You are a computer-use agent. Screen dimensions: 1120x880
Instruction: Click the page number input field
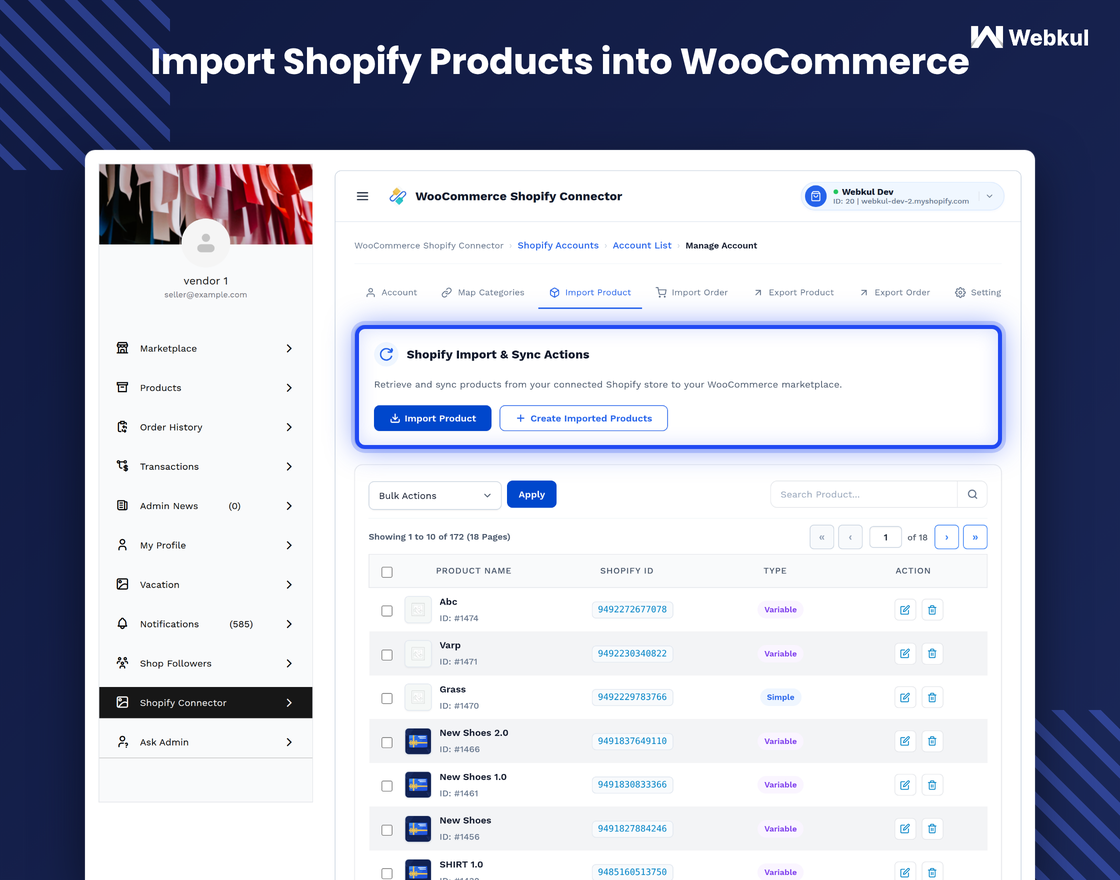point(885,537)
